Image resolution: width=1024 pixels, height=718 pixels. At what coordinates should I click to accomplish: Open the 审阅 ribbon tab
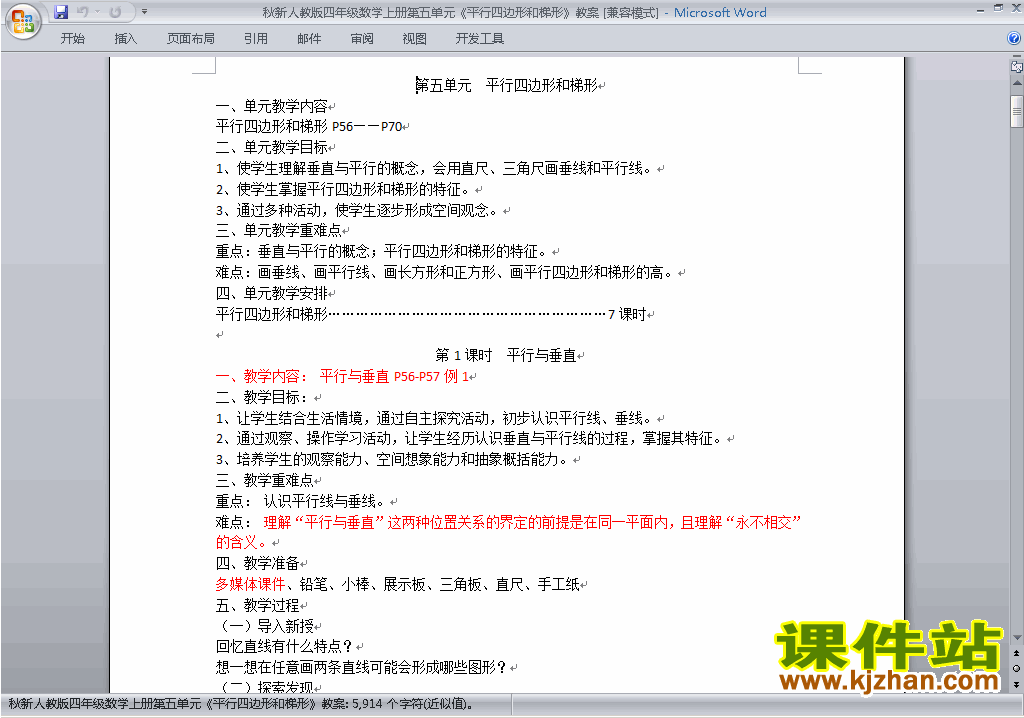(362, 39)
